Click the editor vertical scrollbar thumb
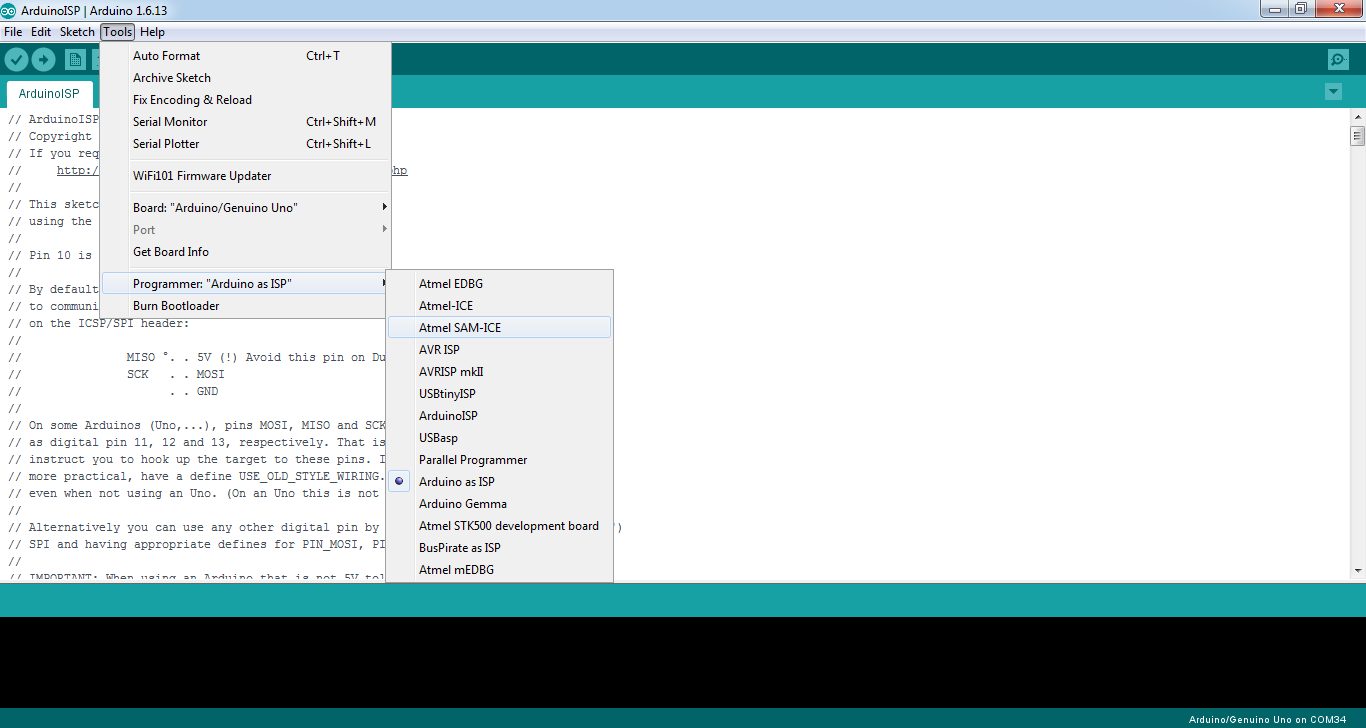This screenshot has width=1366, height=728. click(1357, 135)
